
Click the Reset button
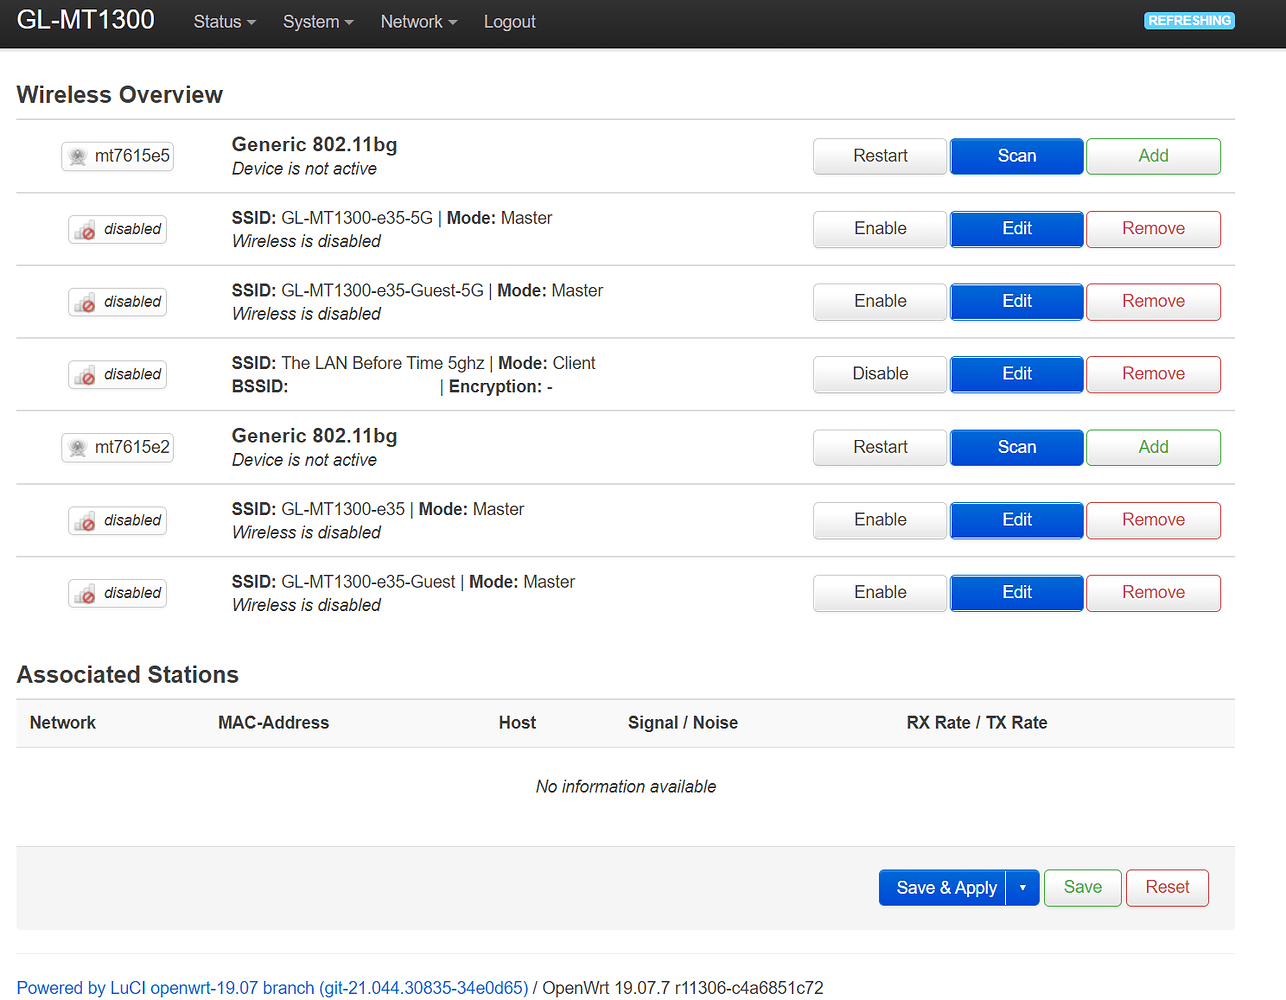click(x=1167, y=887)
